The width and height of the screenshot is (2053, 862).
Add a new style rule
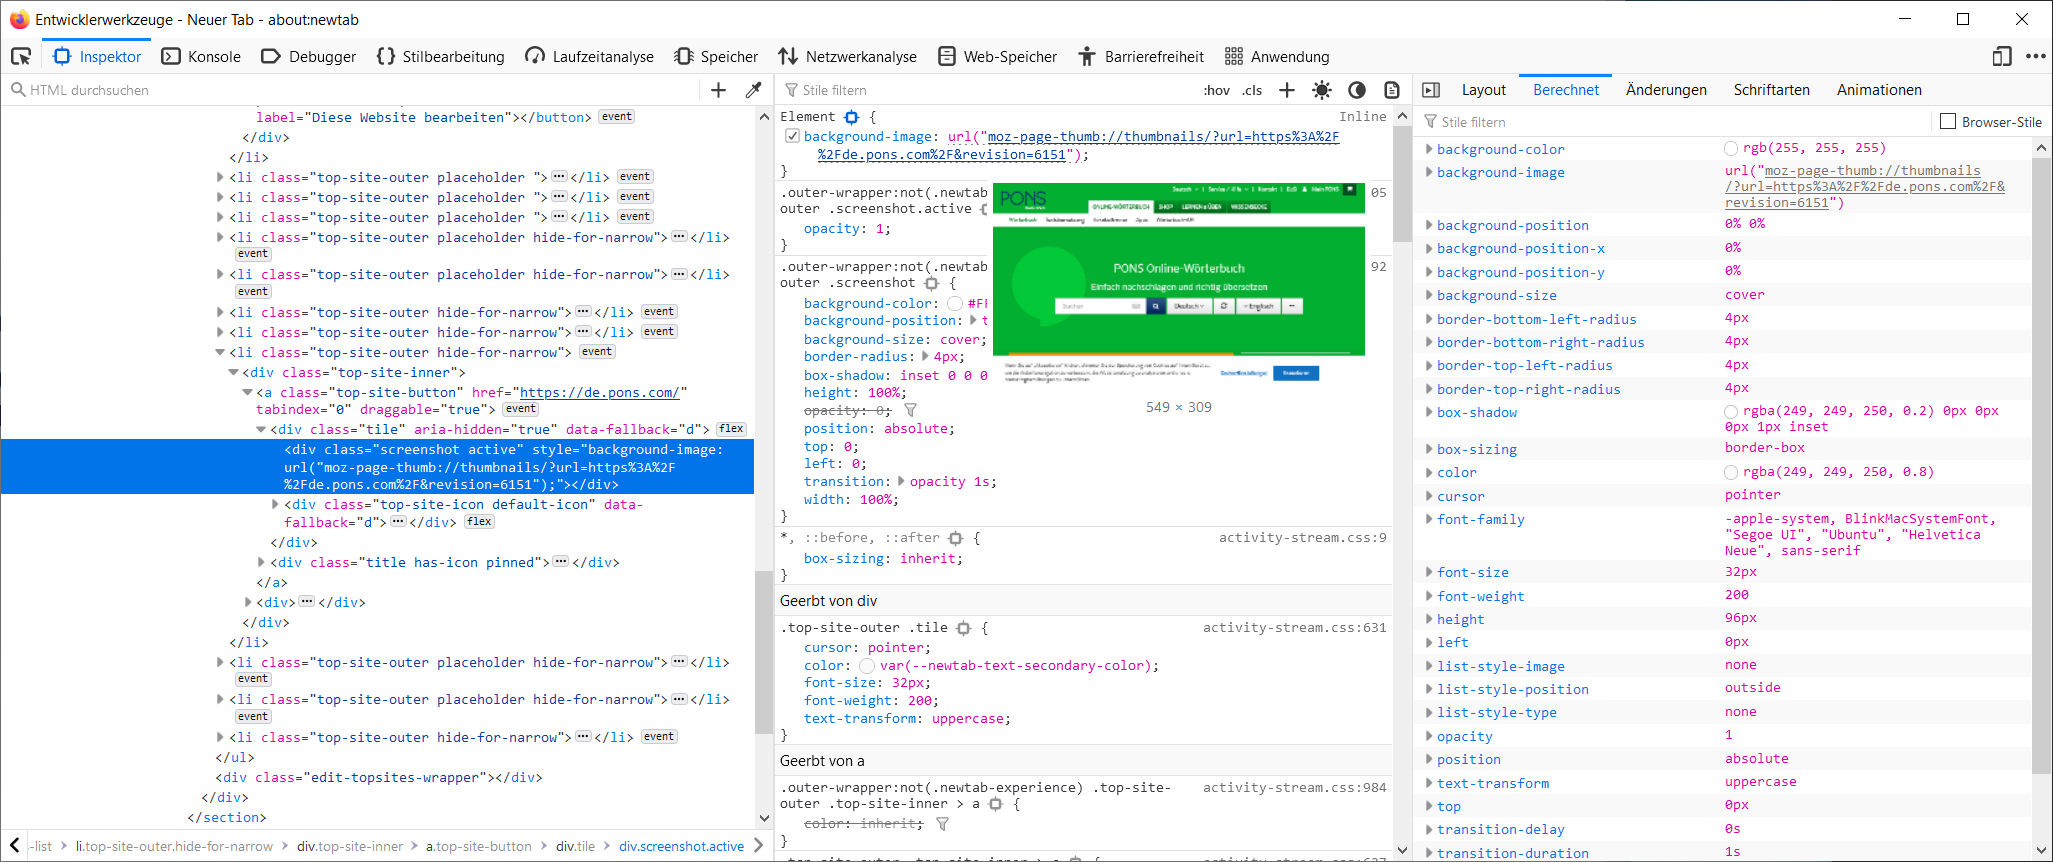1287,90
